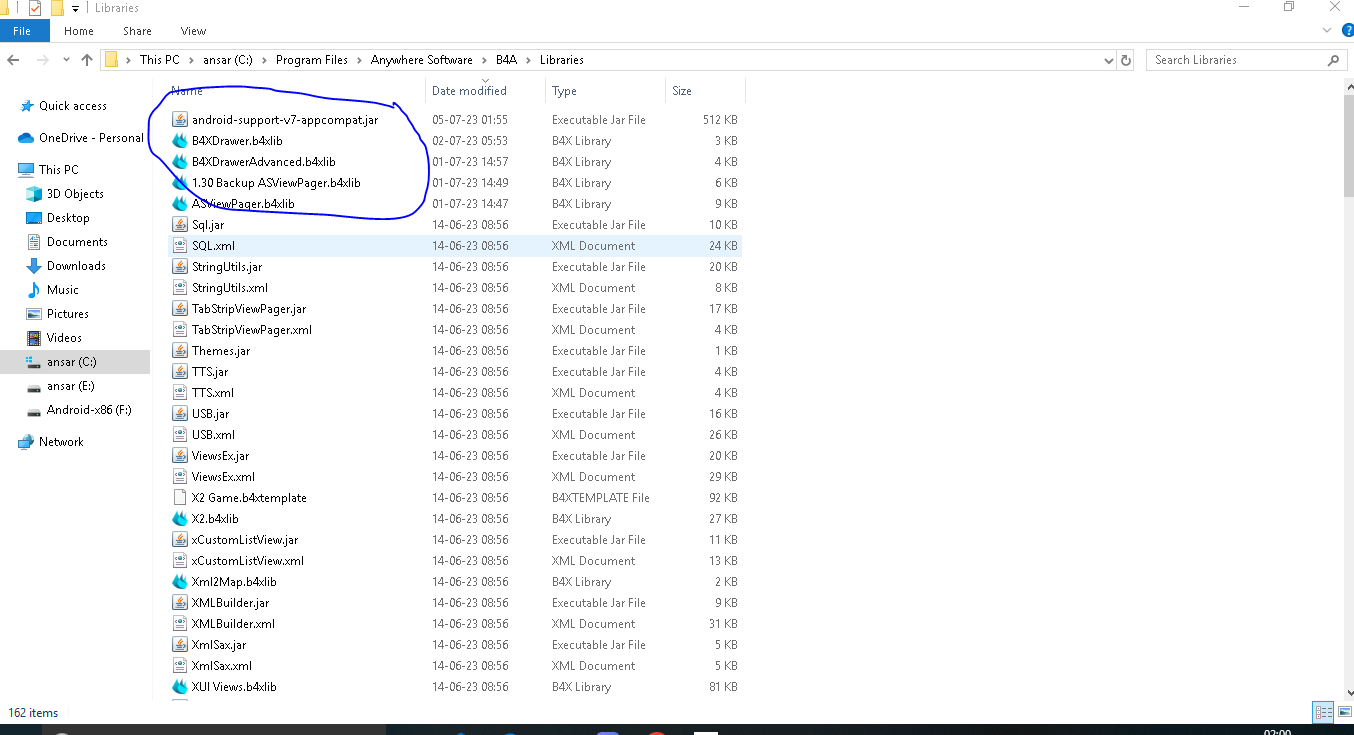Image resolution: width=1354 pixels, height=735 pixels.
Task: Click the folder icon in the address bar
Action: [112, 60]
